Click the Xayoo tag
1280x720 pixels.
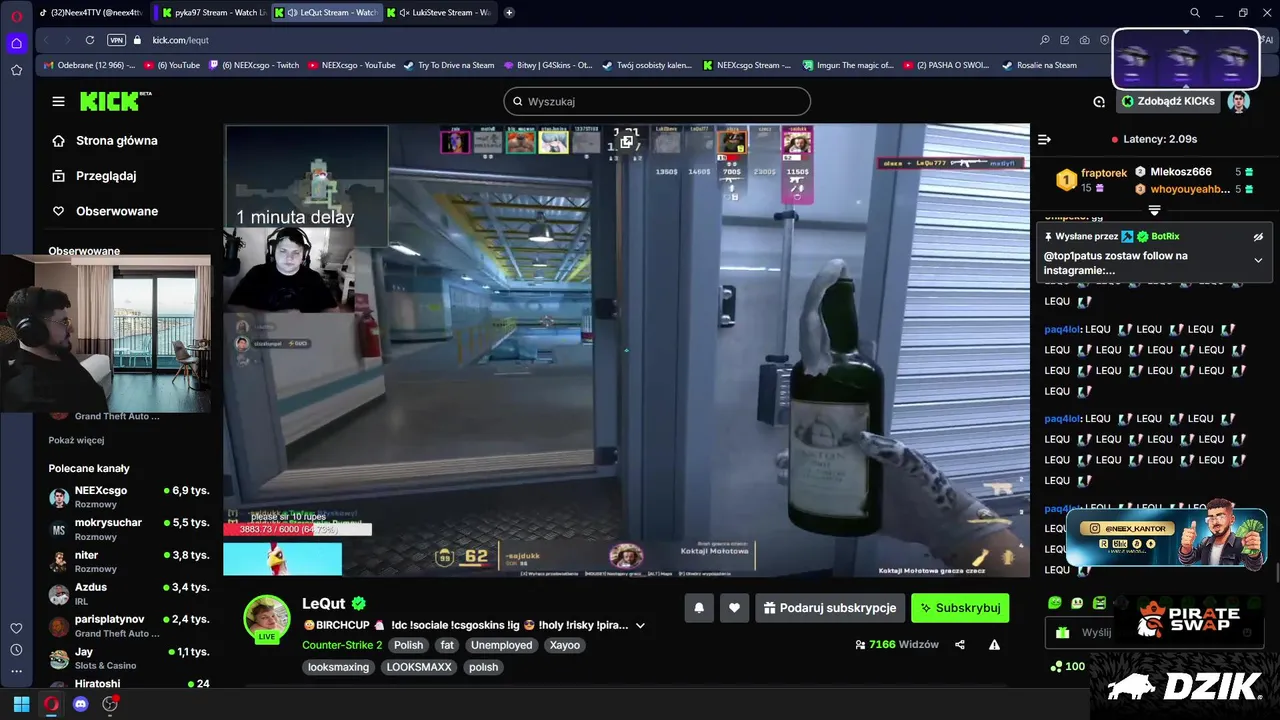565,645
